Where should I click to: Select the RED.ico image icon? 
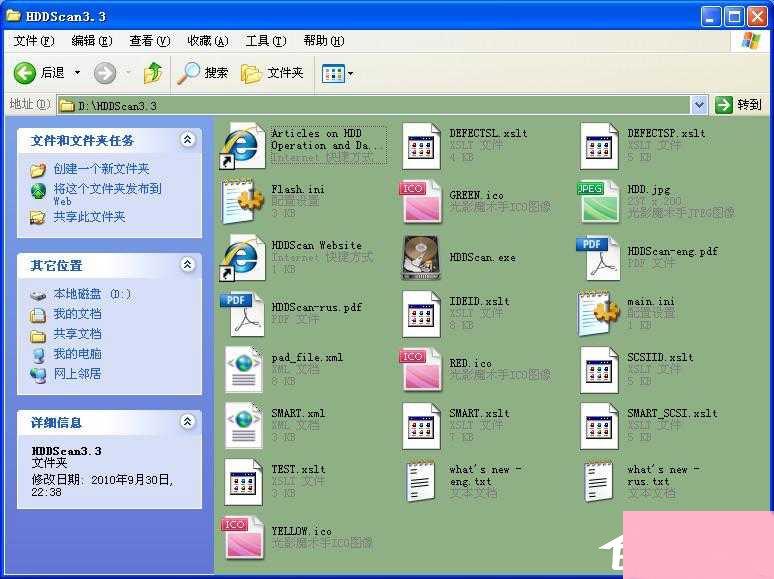pos(420,370)
